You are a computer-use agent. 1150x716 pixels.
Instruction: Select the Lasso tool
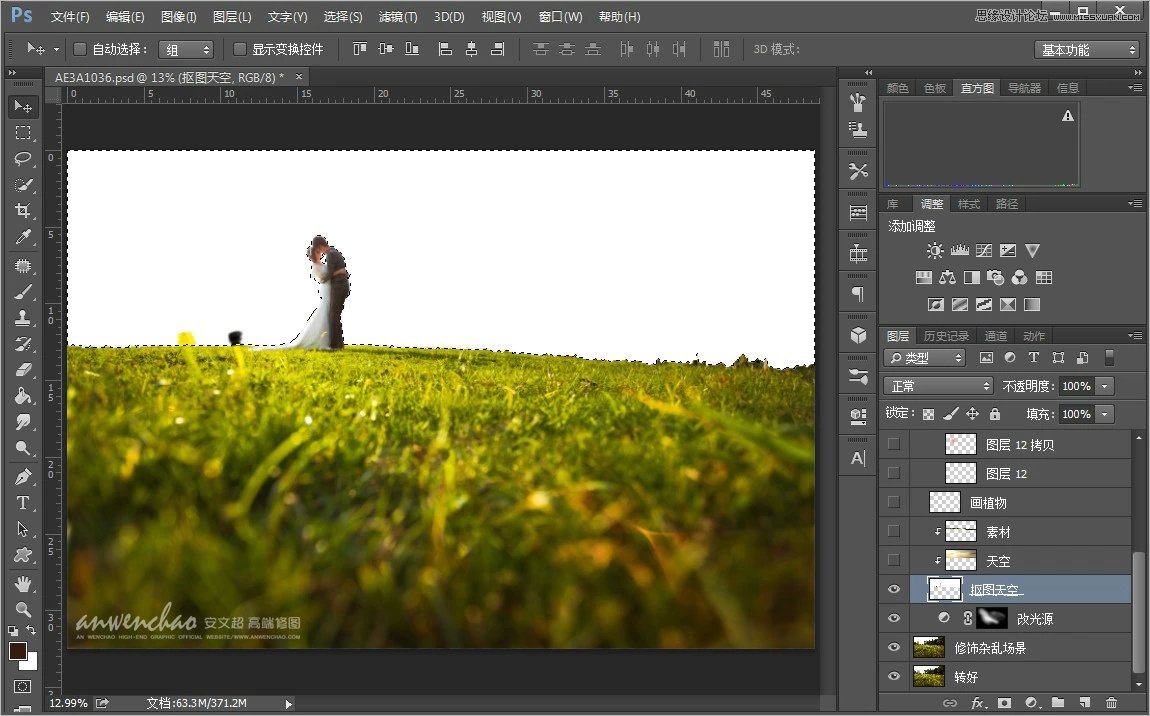click(23, 159)
